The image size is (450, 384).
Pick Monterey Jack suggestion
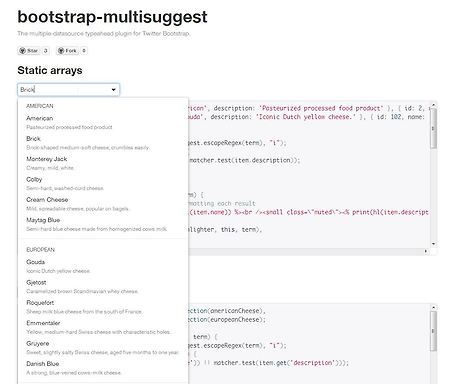tap(103, 163)
